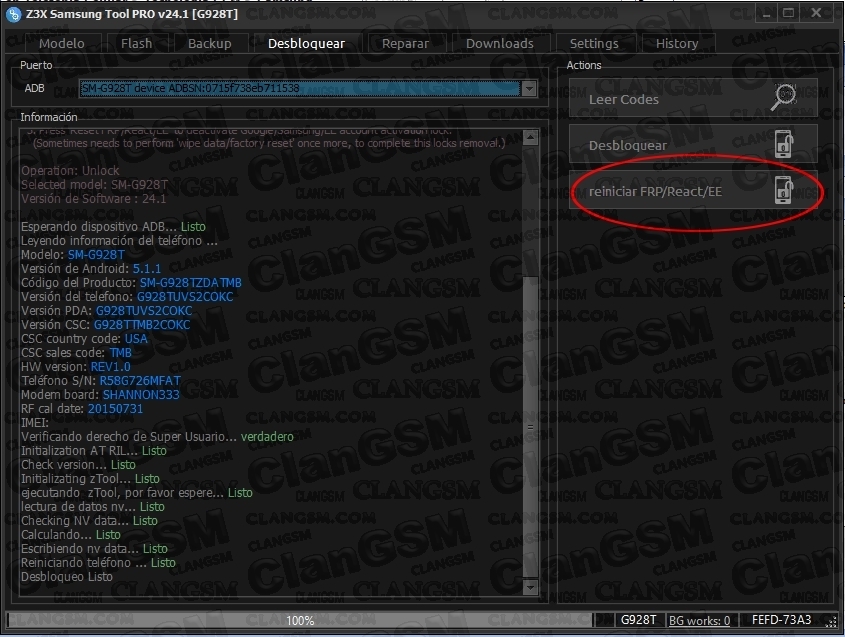The height and width of the screenshot is (637, 845).
Task: Select the Desbloquear tab
Action: (307, 44)
